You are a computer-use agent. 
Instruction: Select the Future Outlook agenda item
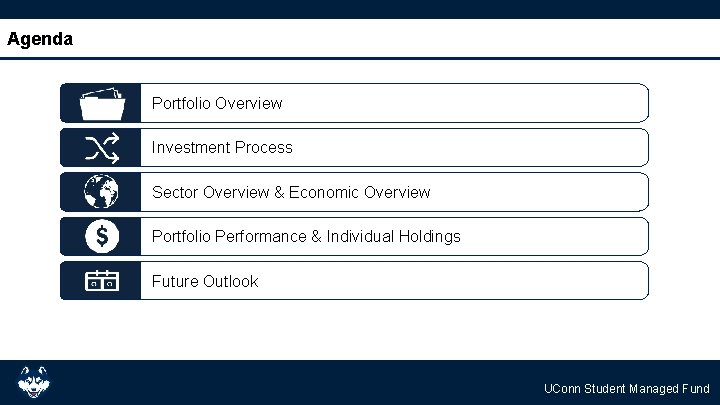tap(204, 281)
